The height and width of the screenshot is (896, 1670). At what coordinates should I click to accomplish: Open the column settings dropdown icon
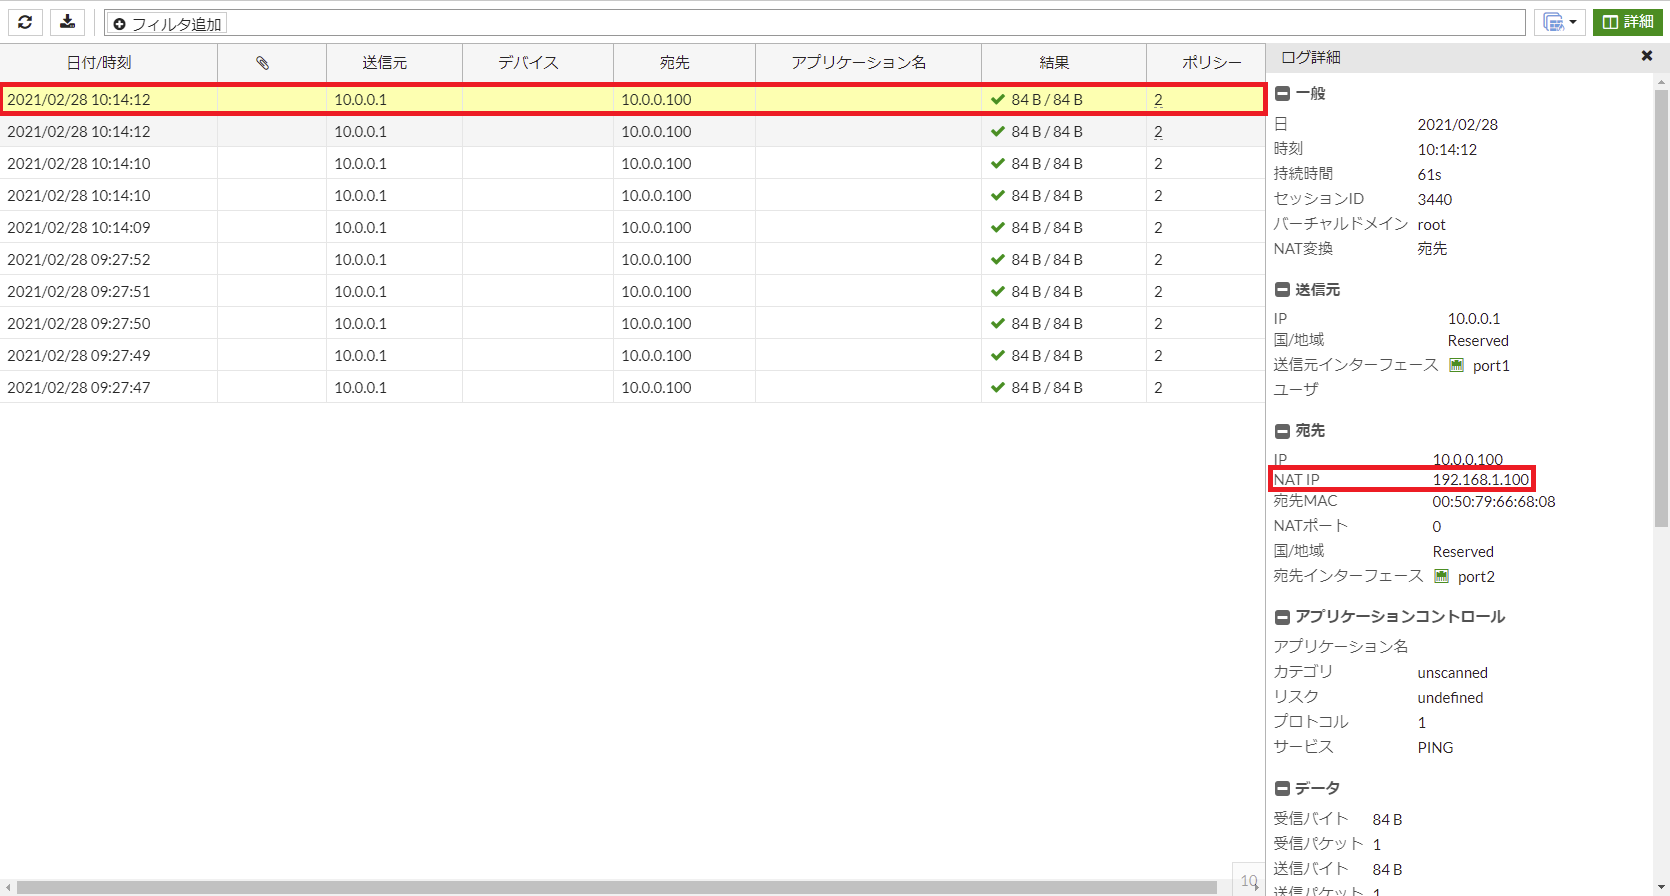(x=1559, y=22)
